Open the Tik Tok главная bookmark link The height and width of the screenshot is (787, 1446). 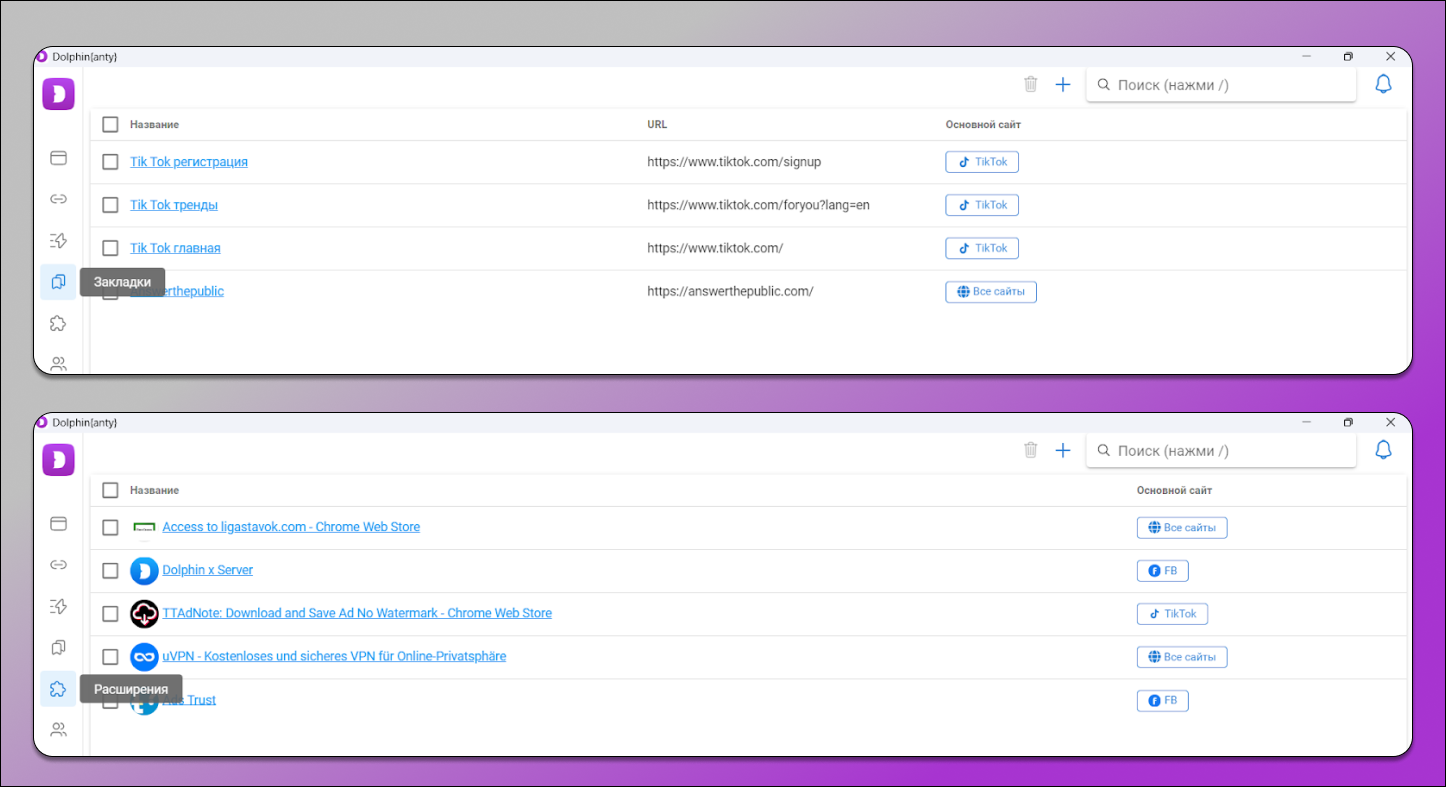(x=175, y=248)
